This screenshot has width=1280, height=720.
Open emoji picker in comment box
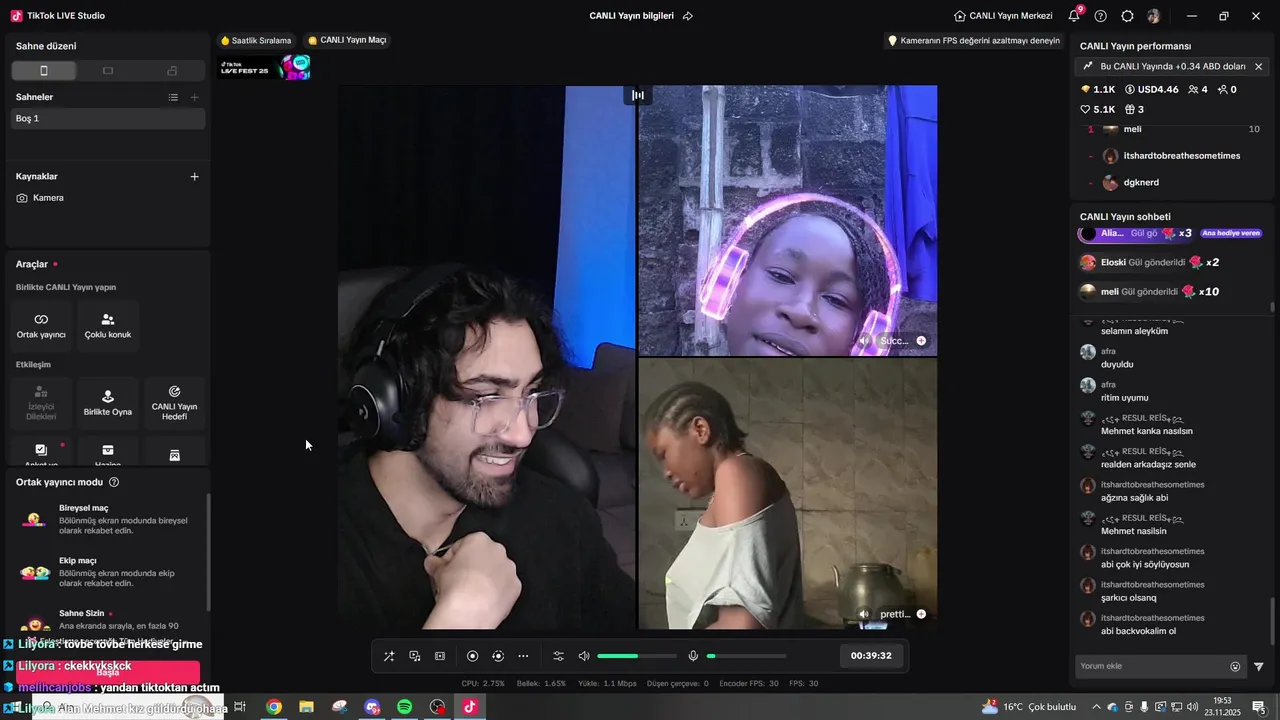click(1235, 666)
